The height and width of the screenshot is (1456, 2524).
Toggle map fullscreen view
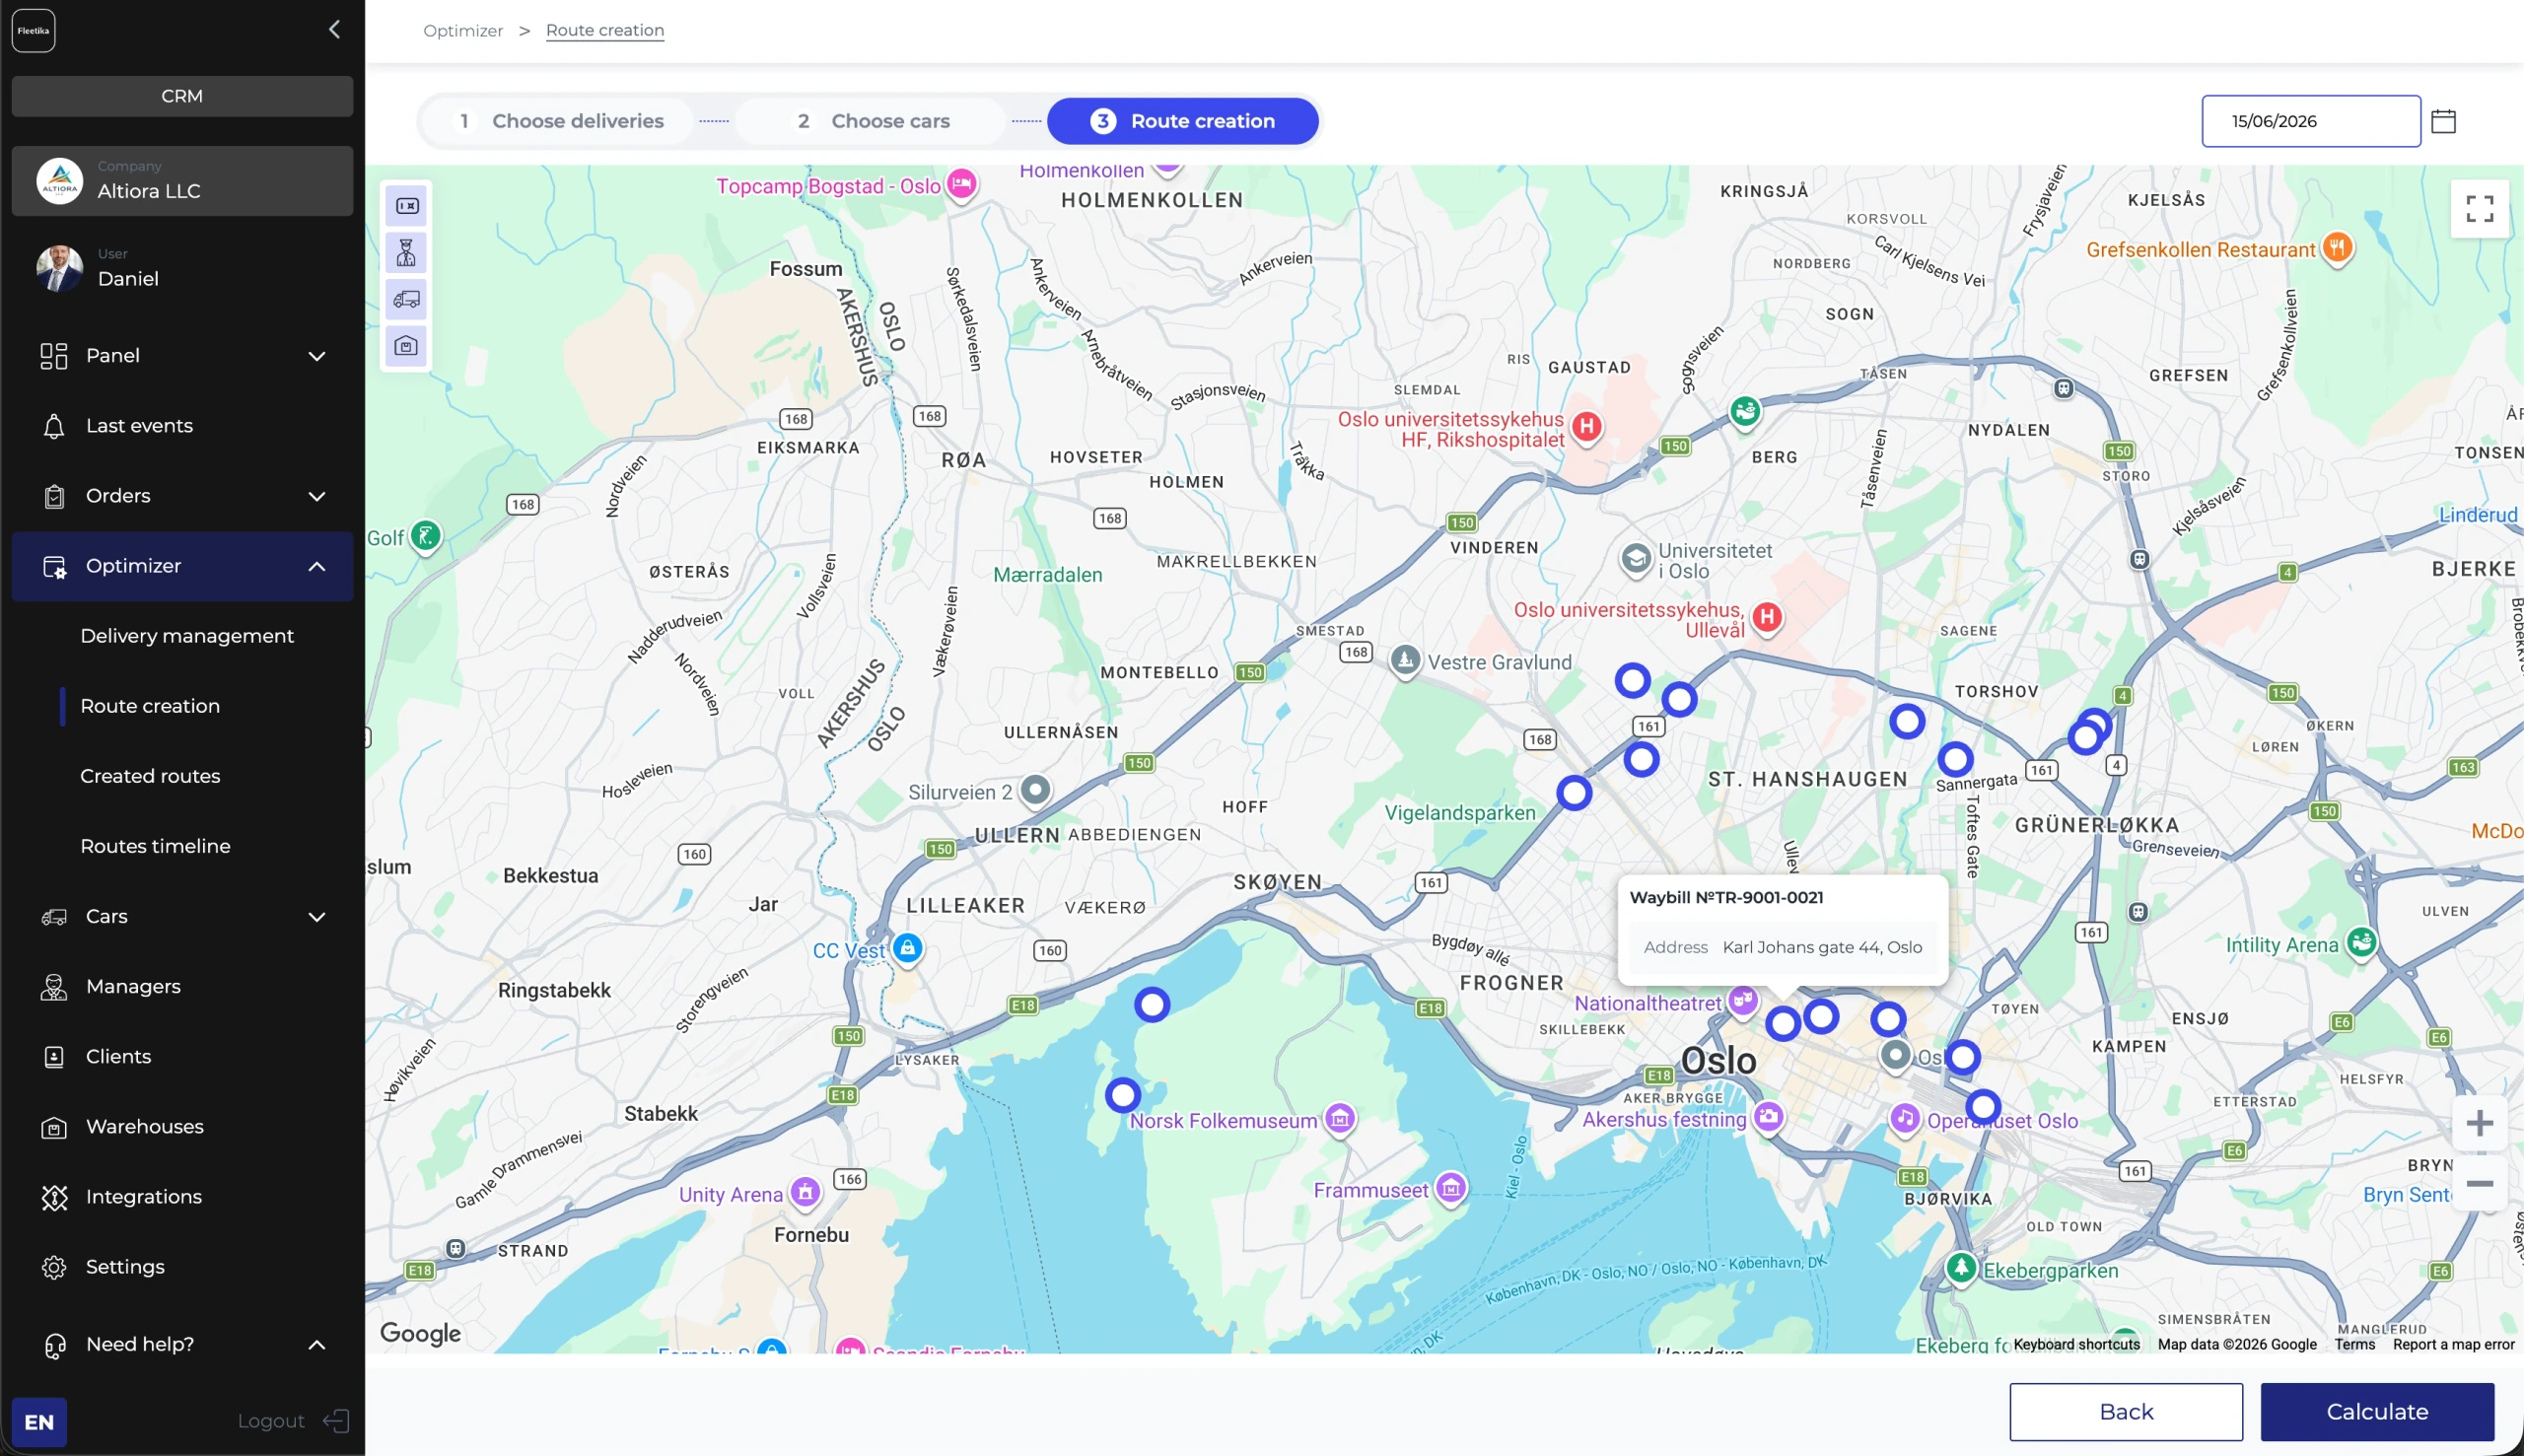pos(2479,209)
